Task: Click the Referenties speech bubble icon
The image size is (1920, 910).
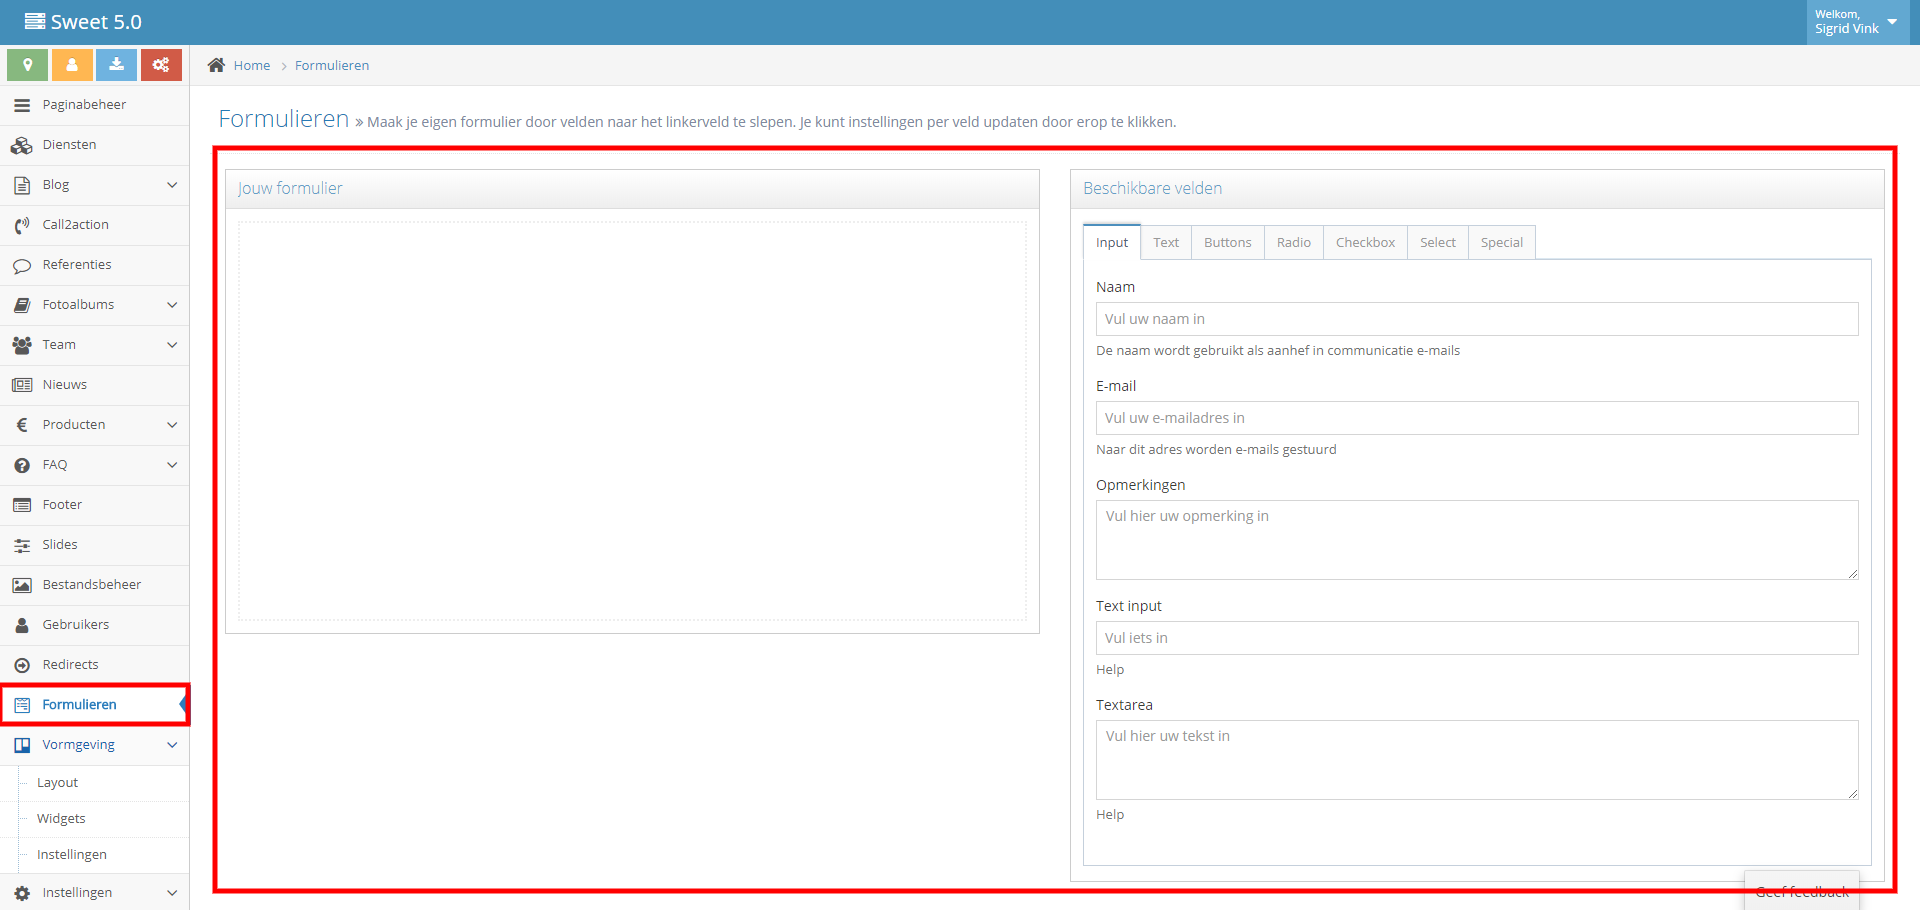Action: (22, 265)
